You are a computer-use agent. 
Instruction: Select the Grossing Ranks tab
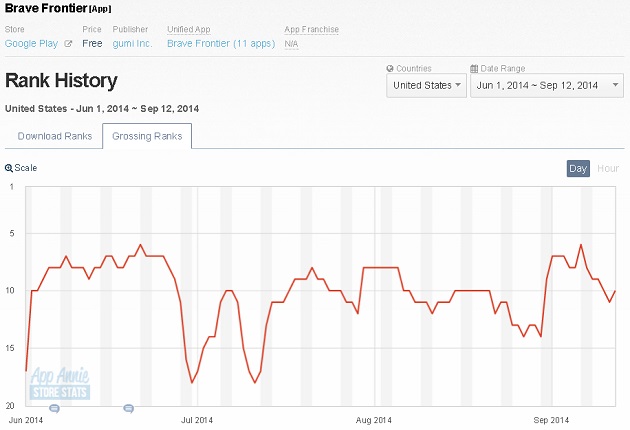[147, 136]
